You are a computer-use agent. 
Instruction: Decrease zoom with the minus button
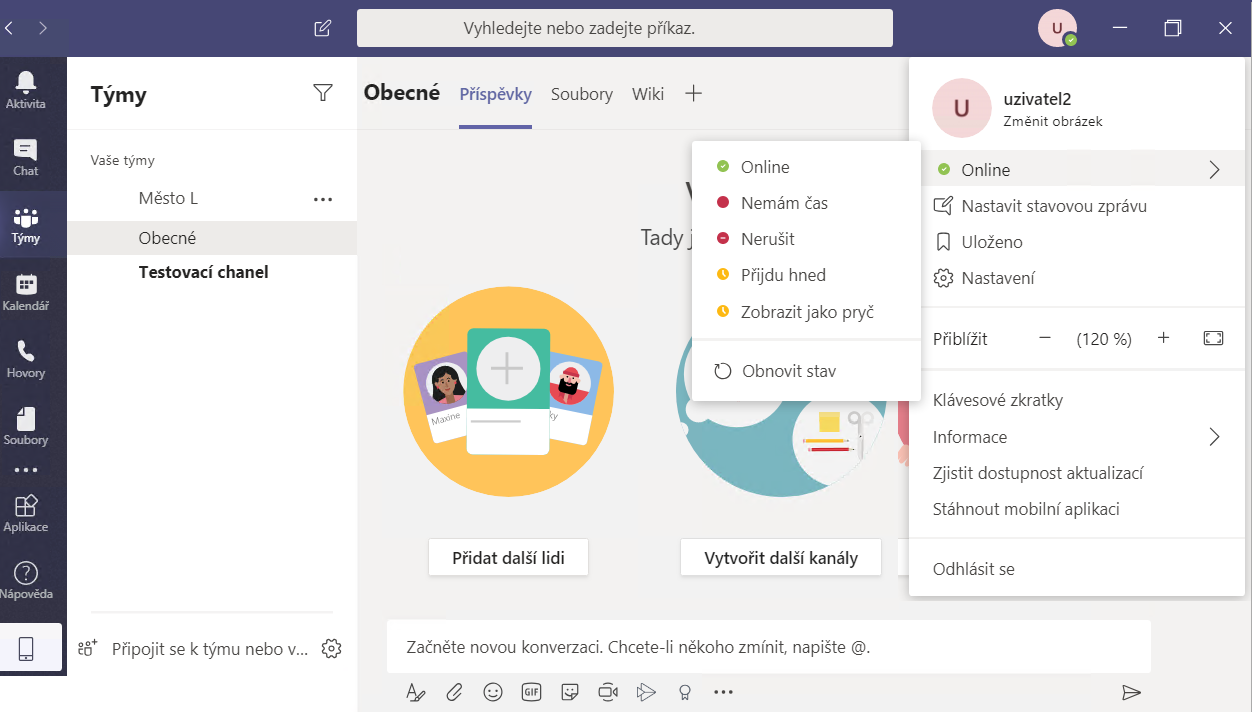pyautogui.click(x=1045, y=338)
